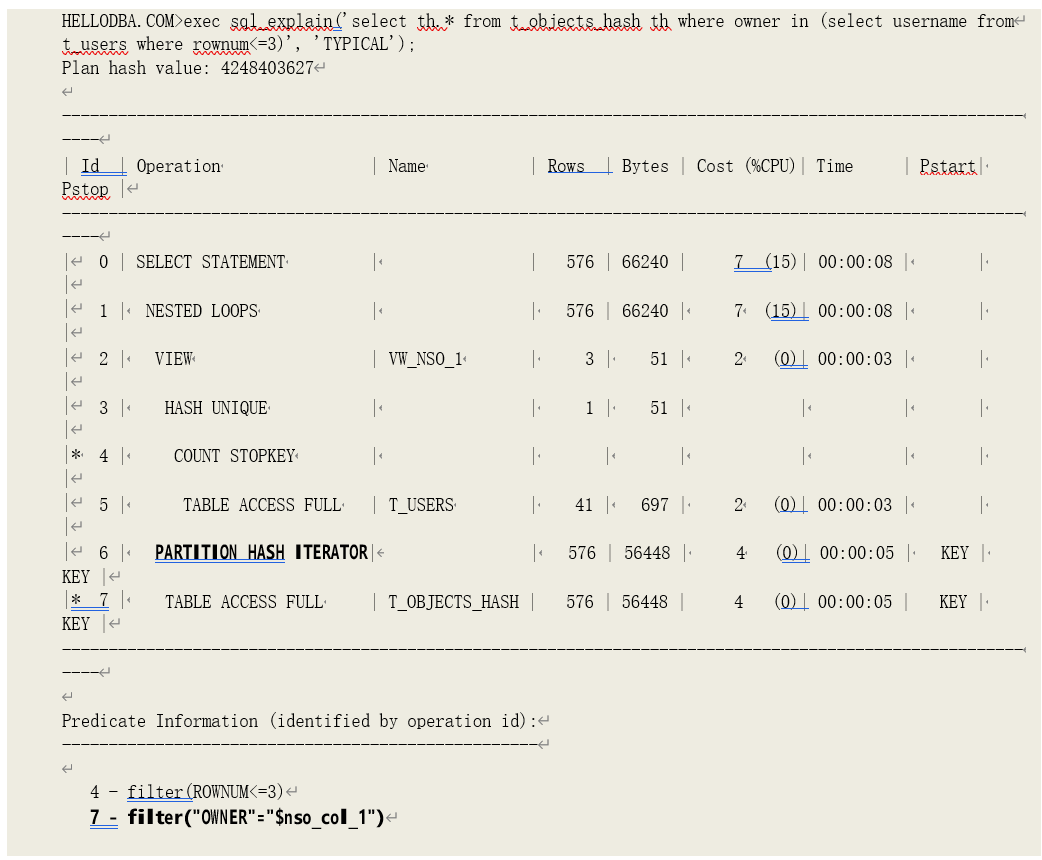Click the VW_NSO_1 view name

[425, 359]
